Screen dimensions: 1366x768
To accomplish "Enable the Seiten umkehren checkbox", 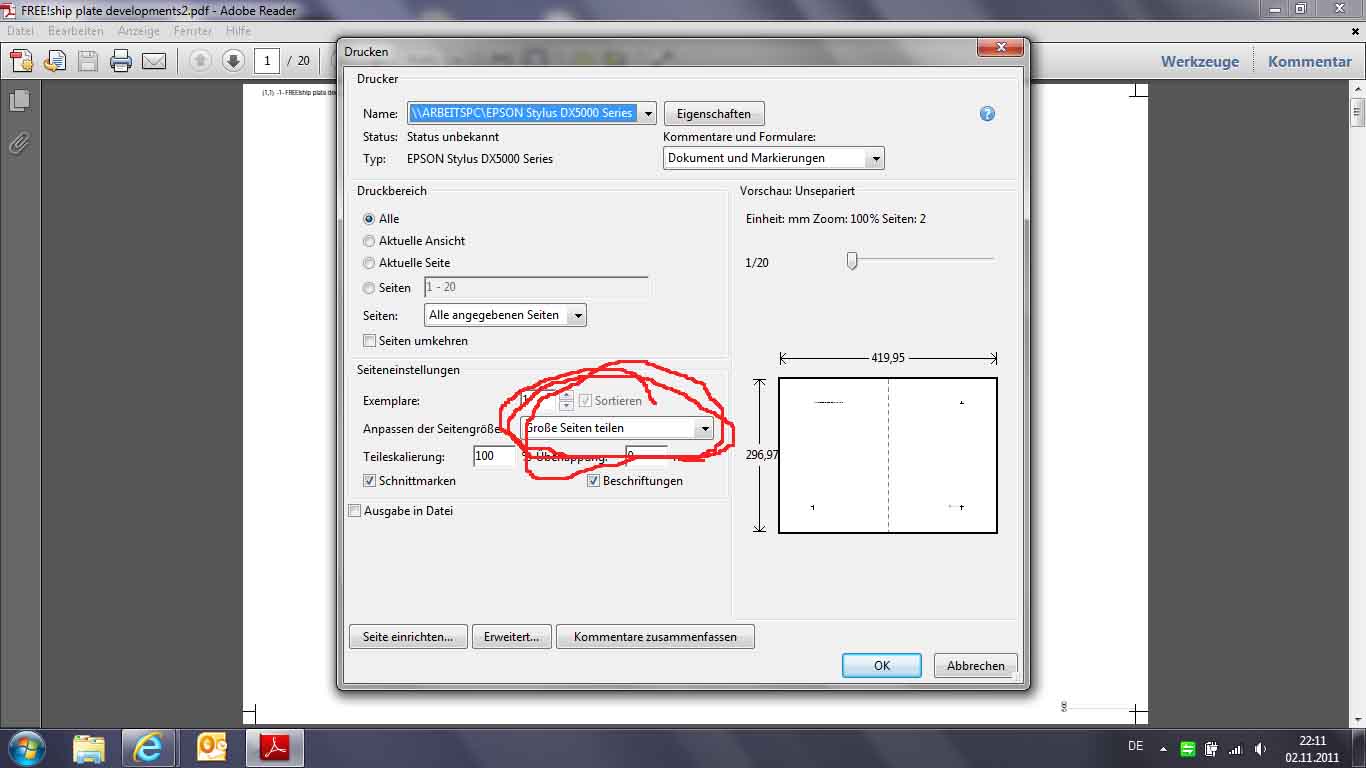I will [x=370, y=341].
